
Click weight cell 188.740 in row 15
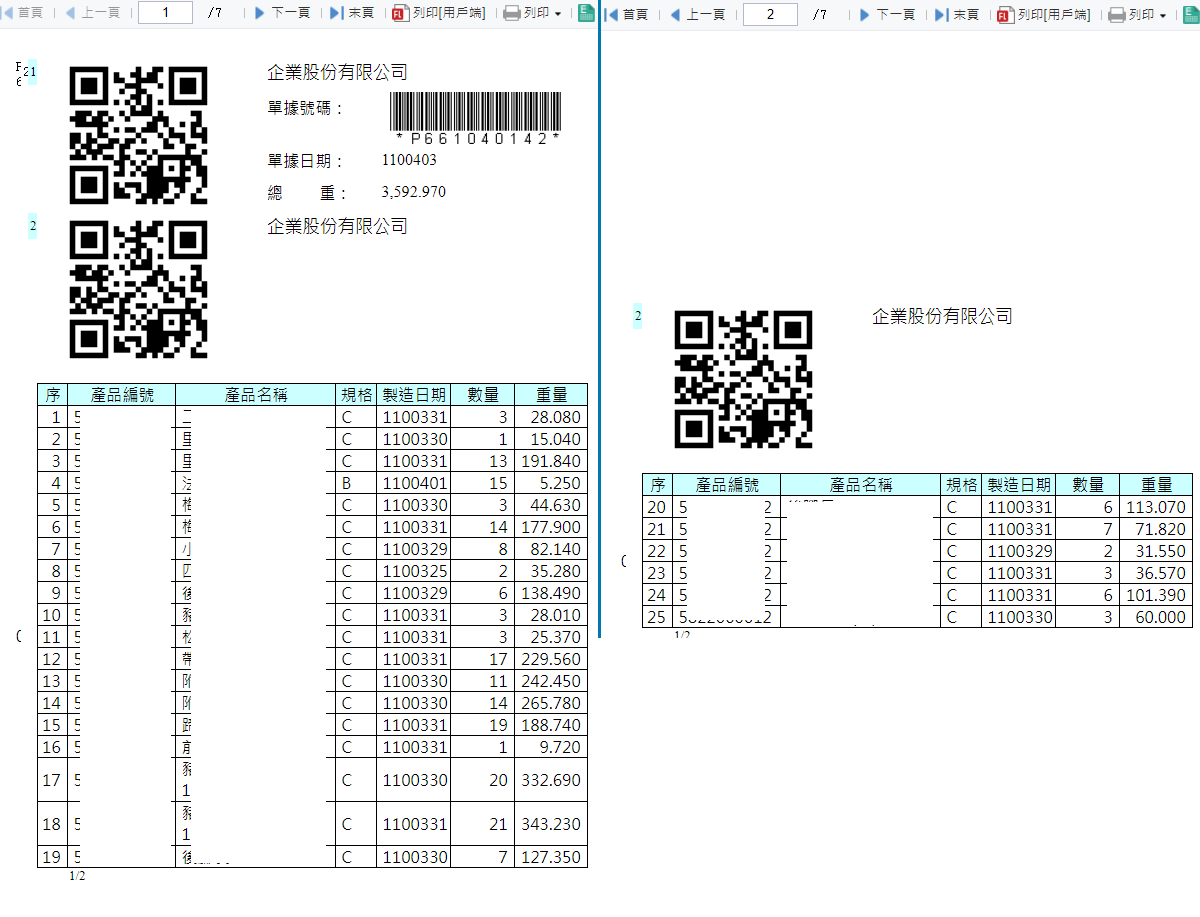click(551, 725)
